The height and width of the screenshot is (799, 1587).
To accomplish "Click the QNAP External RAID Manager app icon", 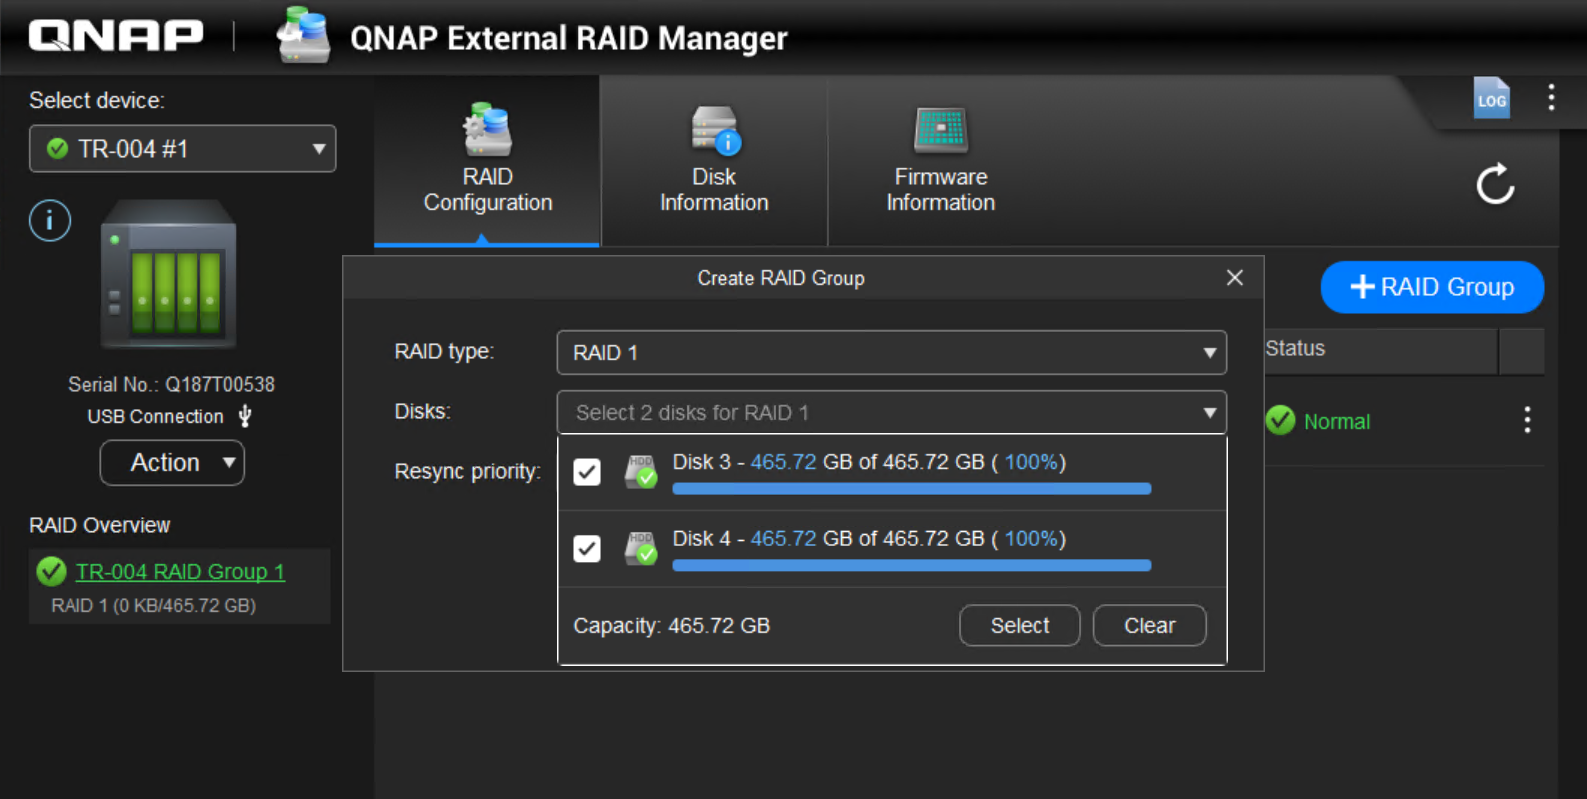I will (x=304, y=36).
